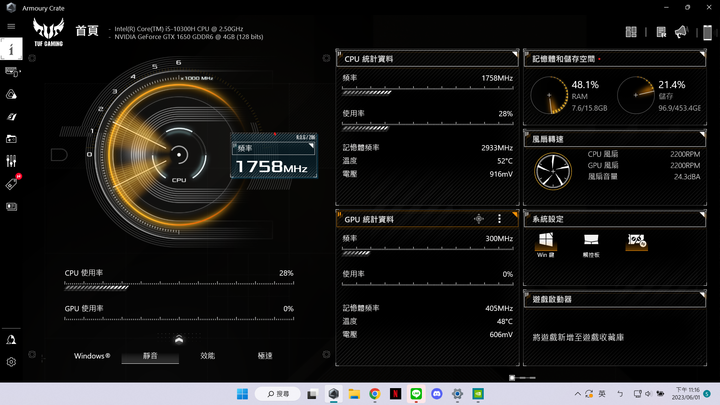Click corner arrow of GPU 統計資料 panel
The height and width of the screenshot is (405, 720).
[x=515, y=214]
